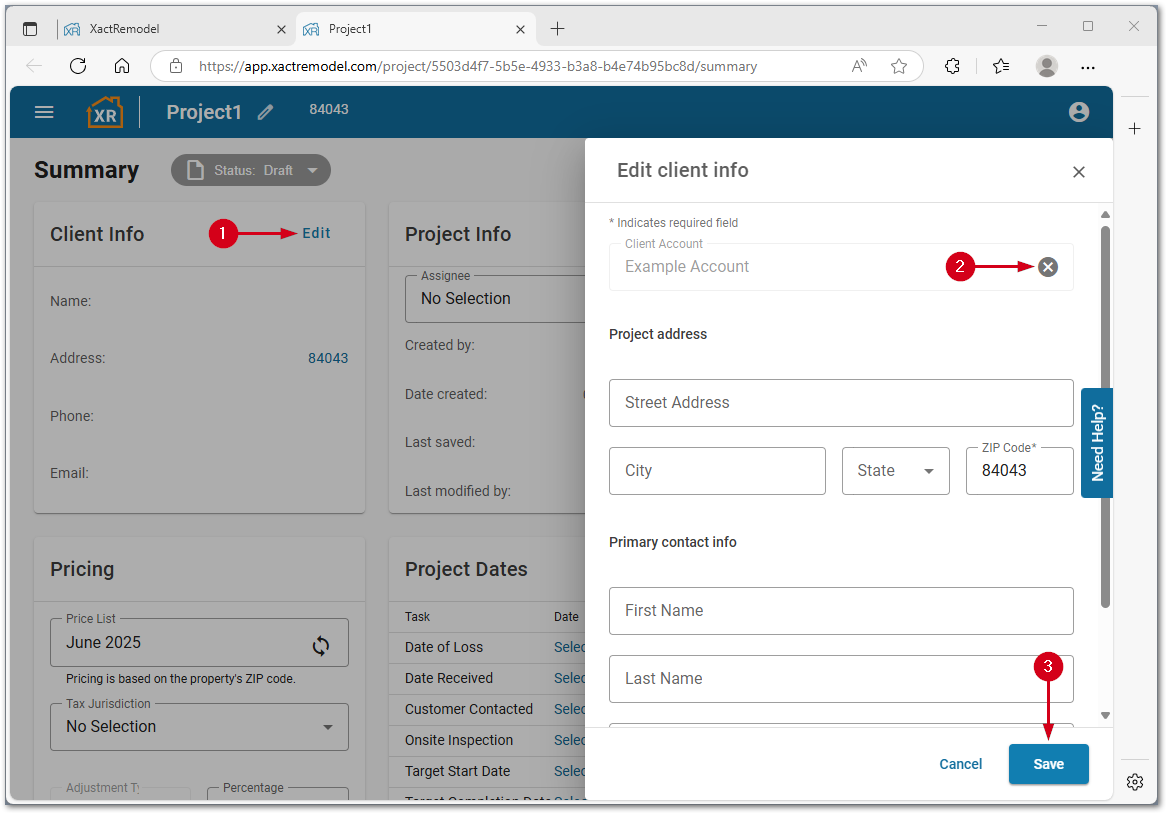The width and height of the screenshot is (1167, 814).
Task: Click the XR house logo
Action: pos(105,112)
